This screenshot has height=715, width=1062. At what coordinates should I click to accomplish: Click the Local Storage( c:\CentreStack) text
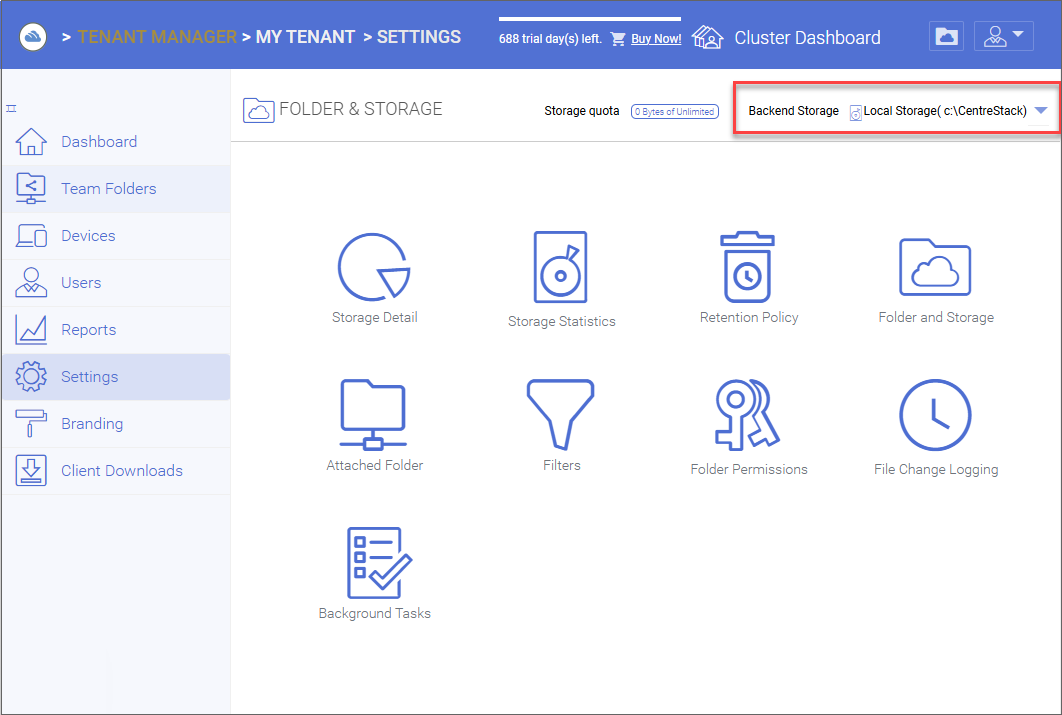point(945,110)
